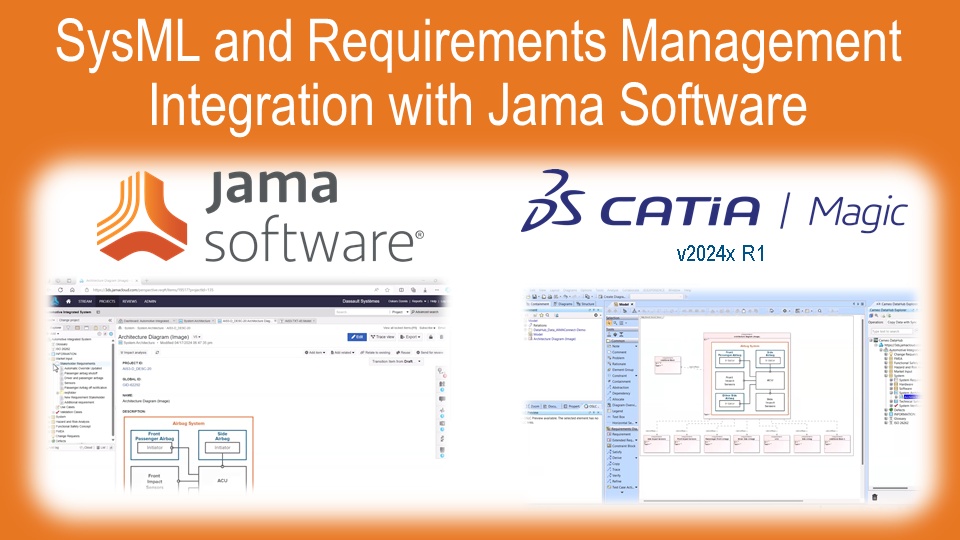Switch to System Architecture tab in Jama
The width and height of the screenshot is (960, 540).
click(197, 320)
